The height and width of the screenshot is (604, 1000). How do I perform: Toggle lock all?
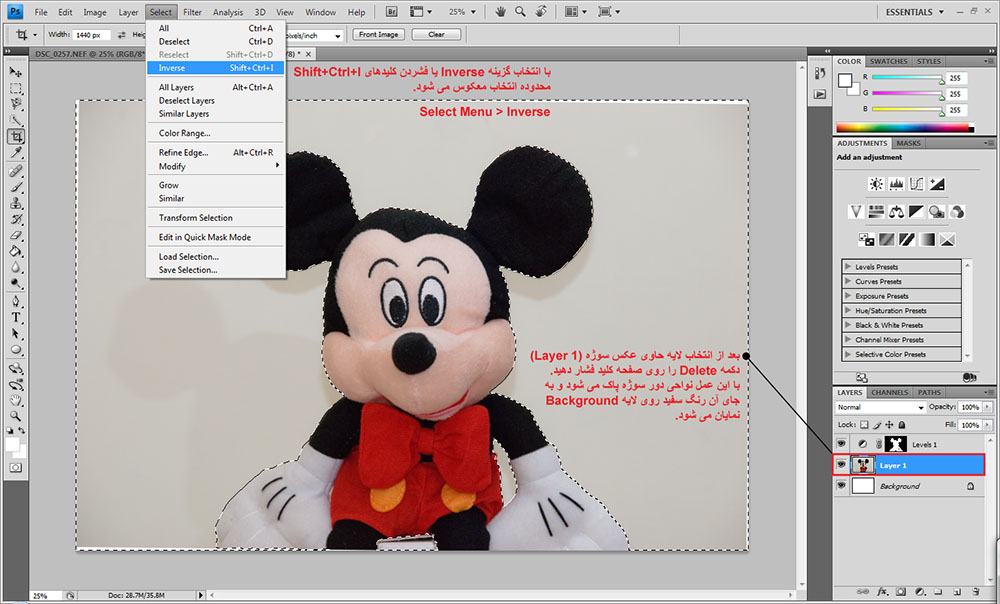[x=902, y=425]
